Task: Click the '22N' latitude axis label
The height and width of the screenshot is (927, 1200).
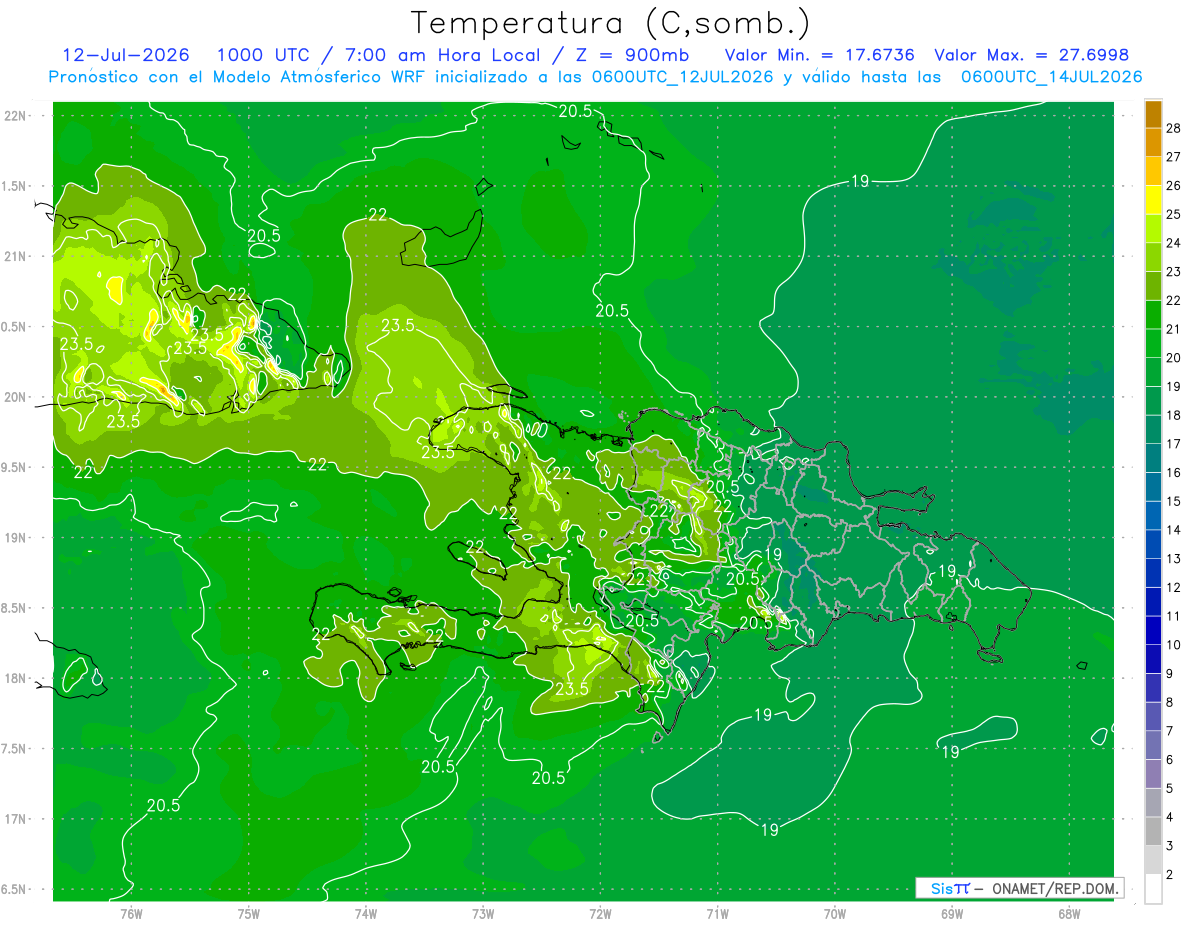Action: [17, 116]
